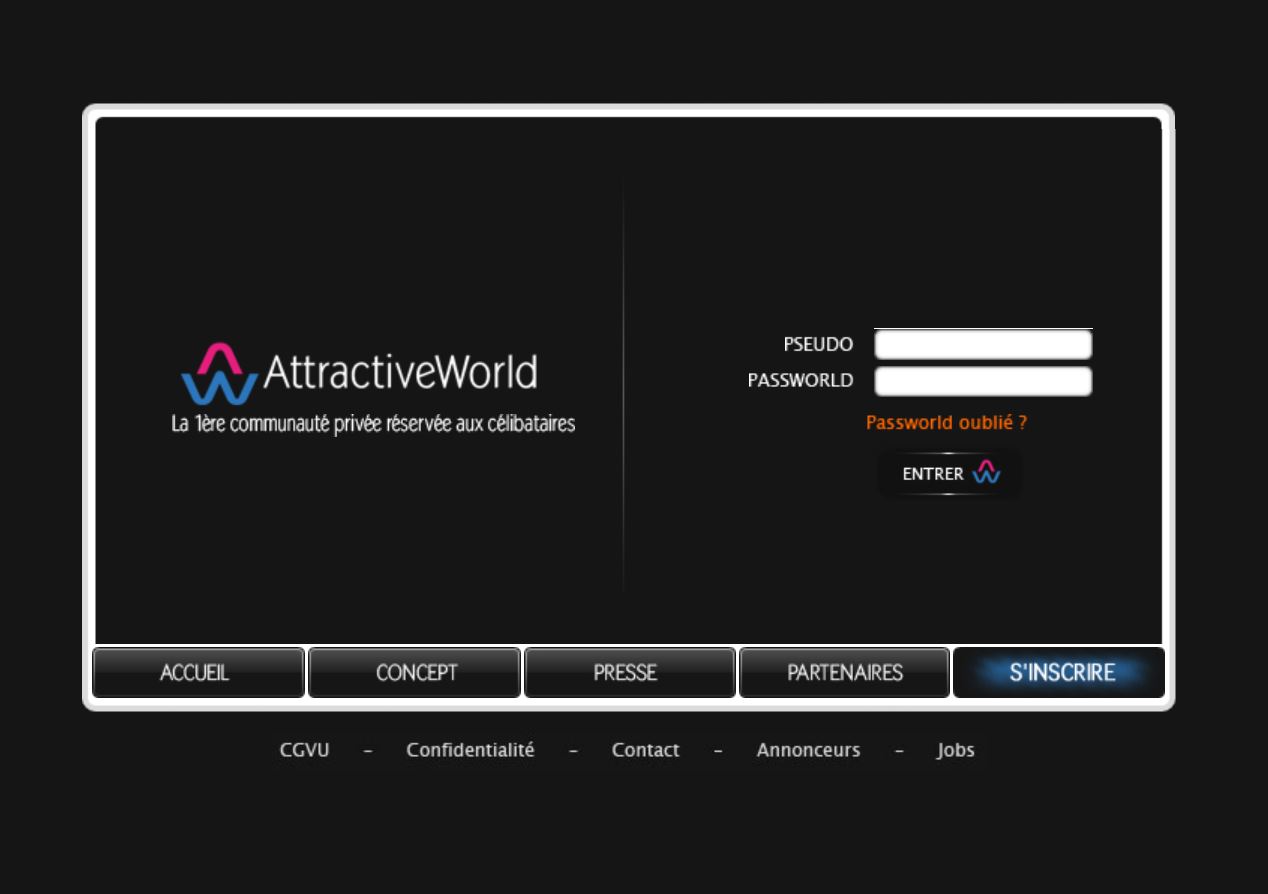1268x894 pixels.
Task: Click the S'INSCRIRE sign-up button
Action: coord(1059,672)
